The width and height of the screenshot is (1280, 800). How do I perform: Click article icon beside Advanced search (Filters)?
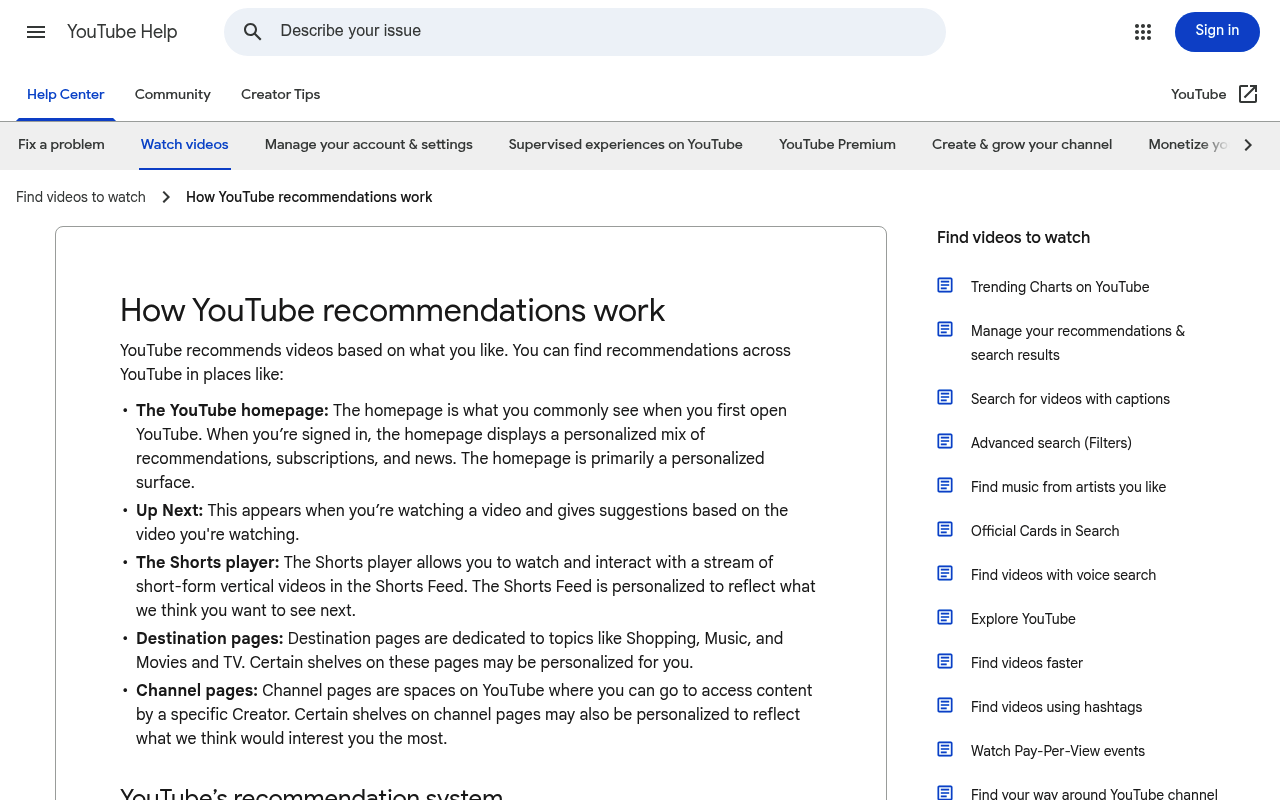(x=945, y=441)
